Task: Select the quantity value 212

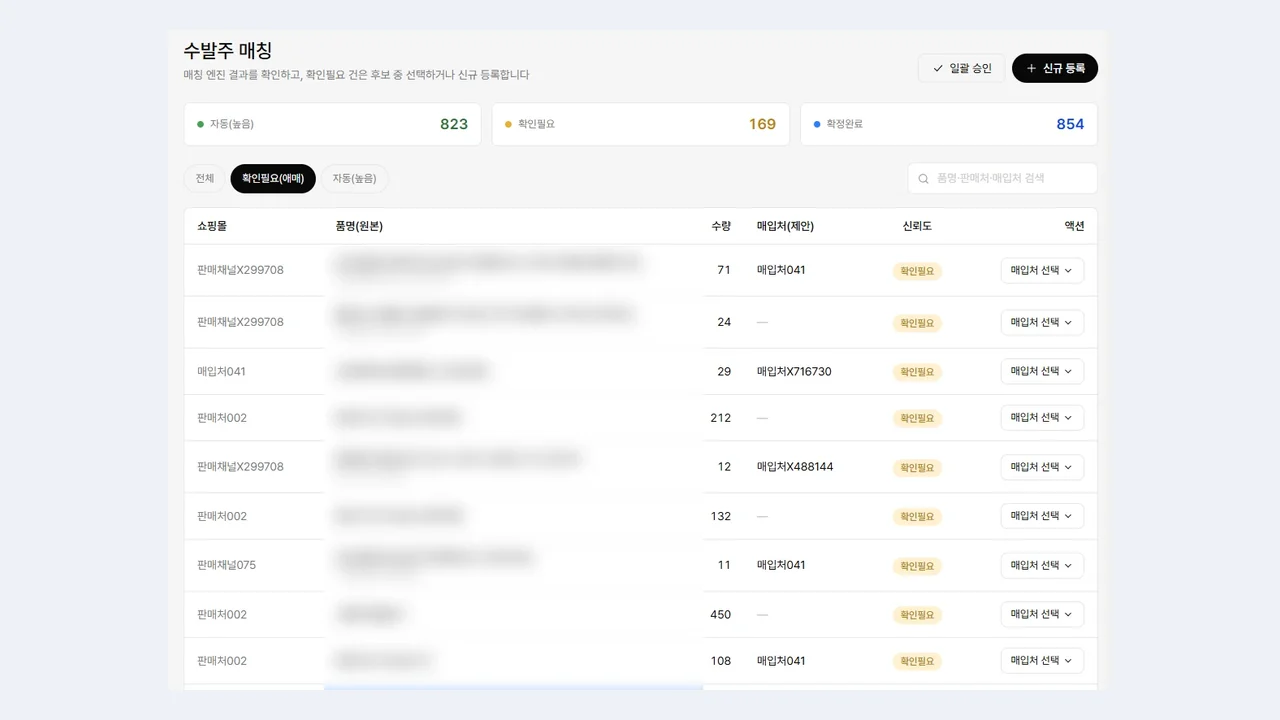Action: click(720, 417)
